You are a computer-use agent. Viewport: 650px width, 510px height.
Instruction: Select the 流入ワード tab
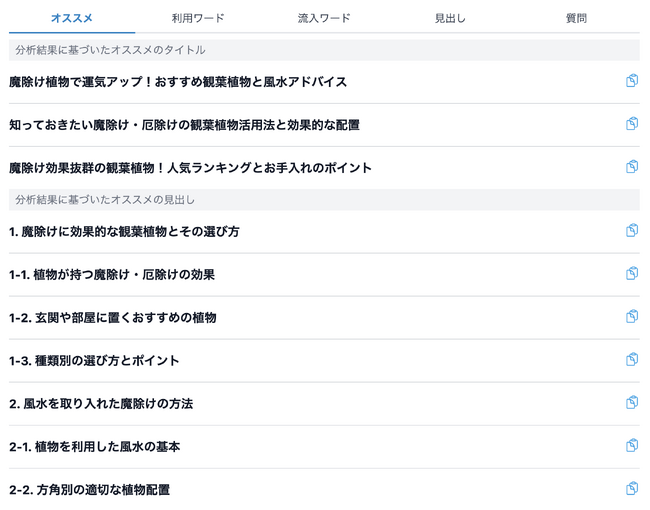click(x=324, y=18)
